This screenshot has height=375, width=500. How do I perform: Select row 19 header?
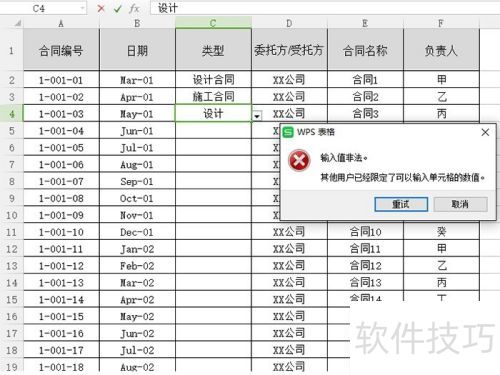[x=11, y=367]
